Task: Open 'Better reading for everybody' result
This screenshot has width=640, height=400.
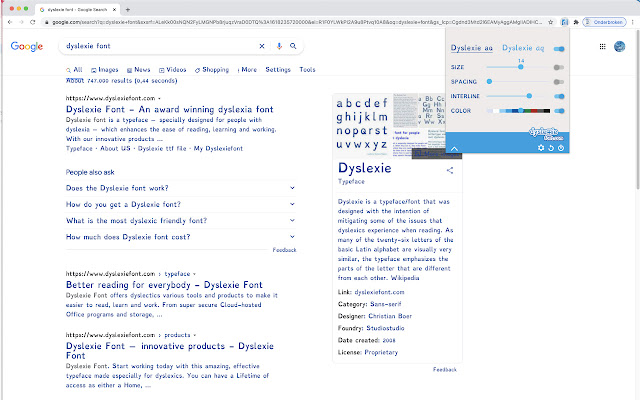Action: (164, 285)
